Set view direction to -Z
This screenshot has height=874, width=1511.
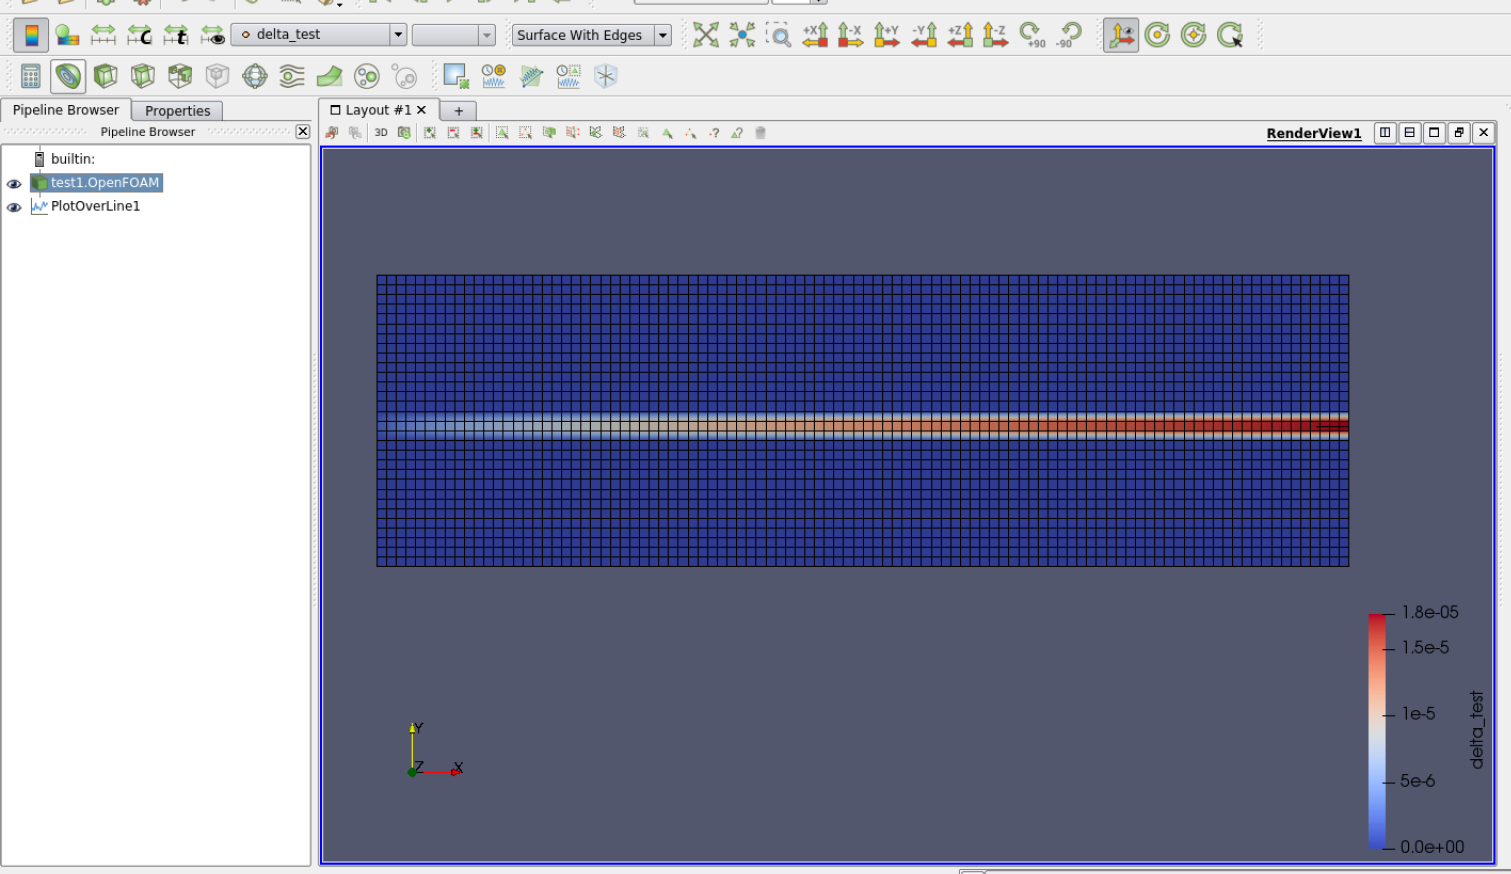pos(996,35)
